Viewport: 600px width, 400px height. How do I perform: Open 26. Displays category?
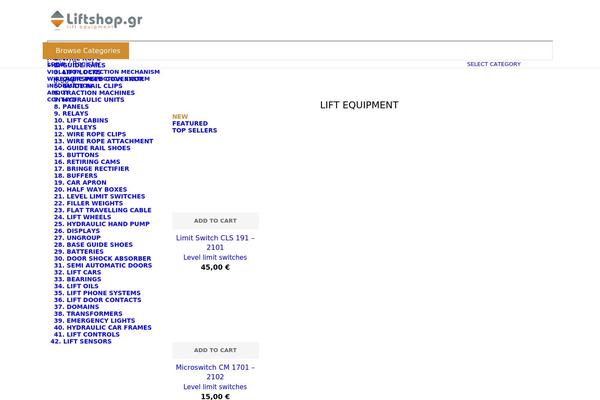77,231
